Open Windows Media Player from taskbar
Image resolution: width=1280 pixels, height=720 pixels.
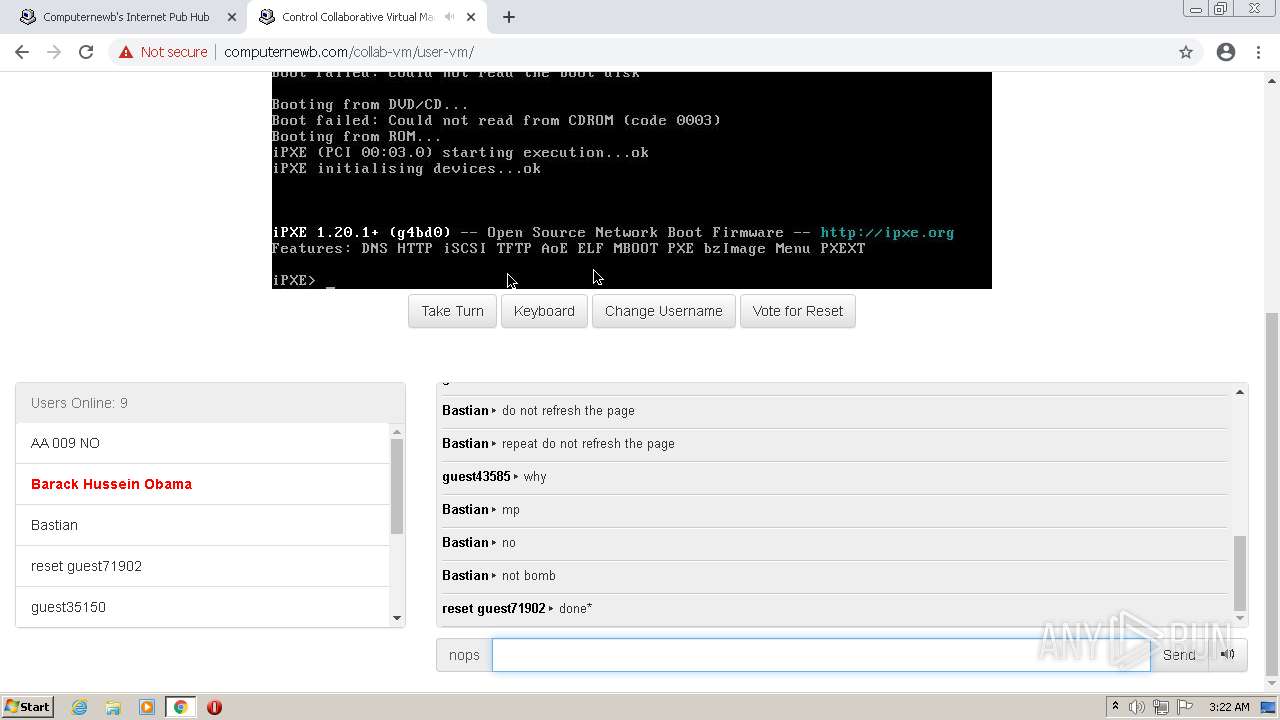click(x=147, y=707)
